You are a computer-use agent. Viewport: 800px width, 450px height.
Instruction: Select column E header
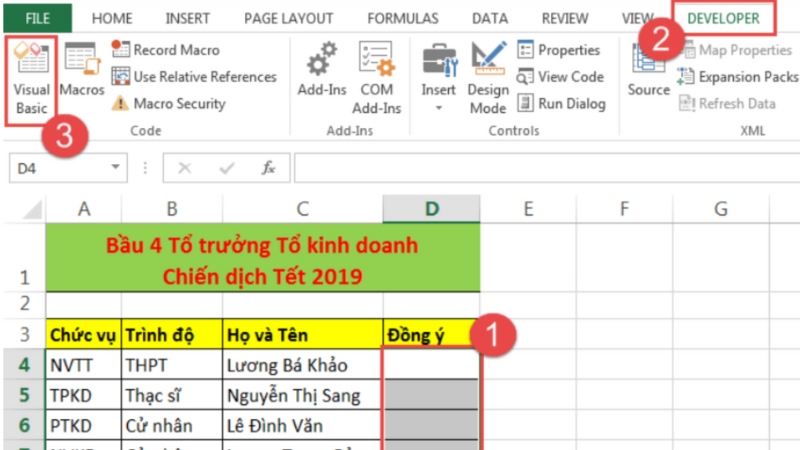(x=528, y=209)
